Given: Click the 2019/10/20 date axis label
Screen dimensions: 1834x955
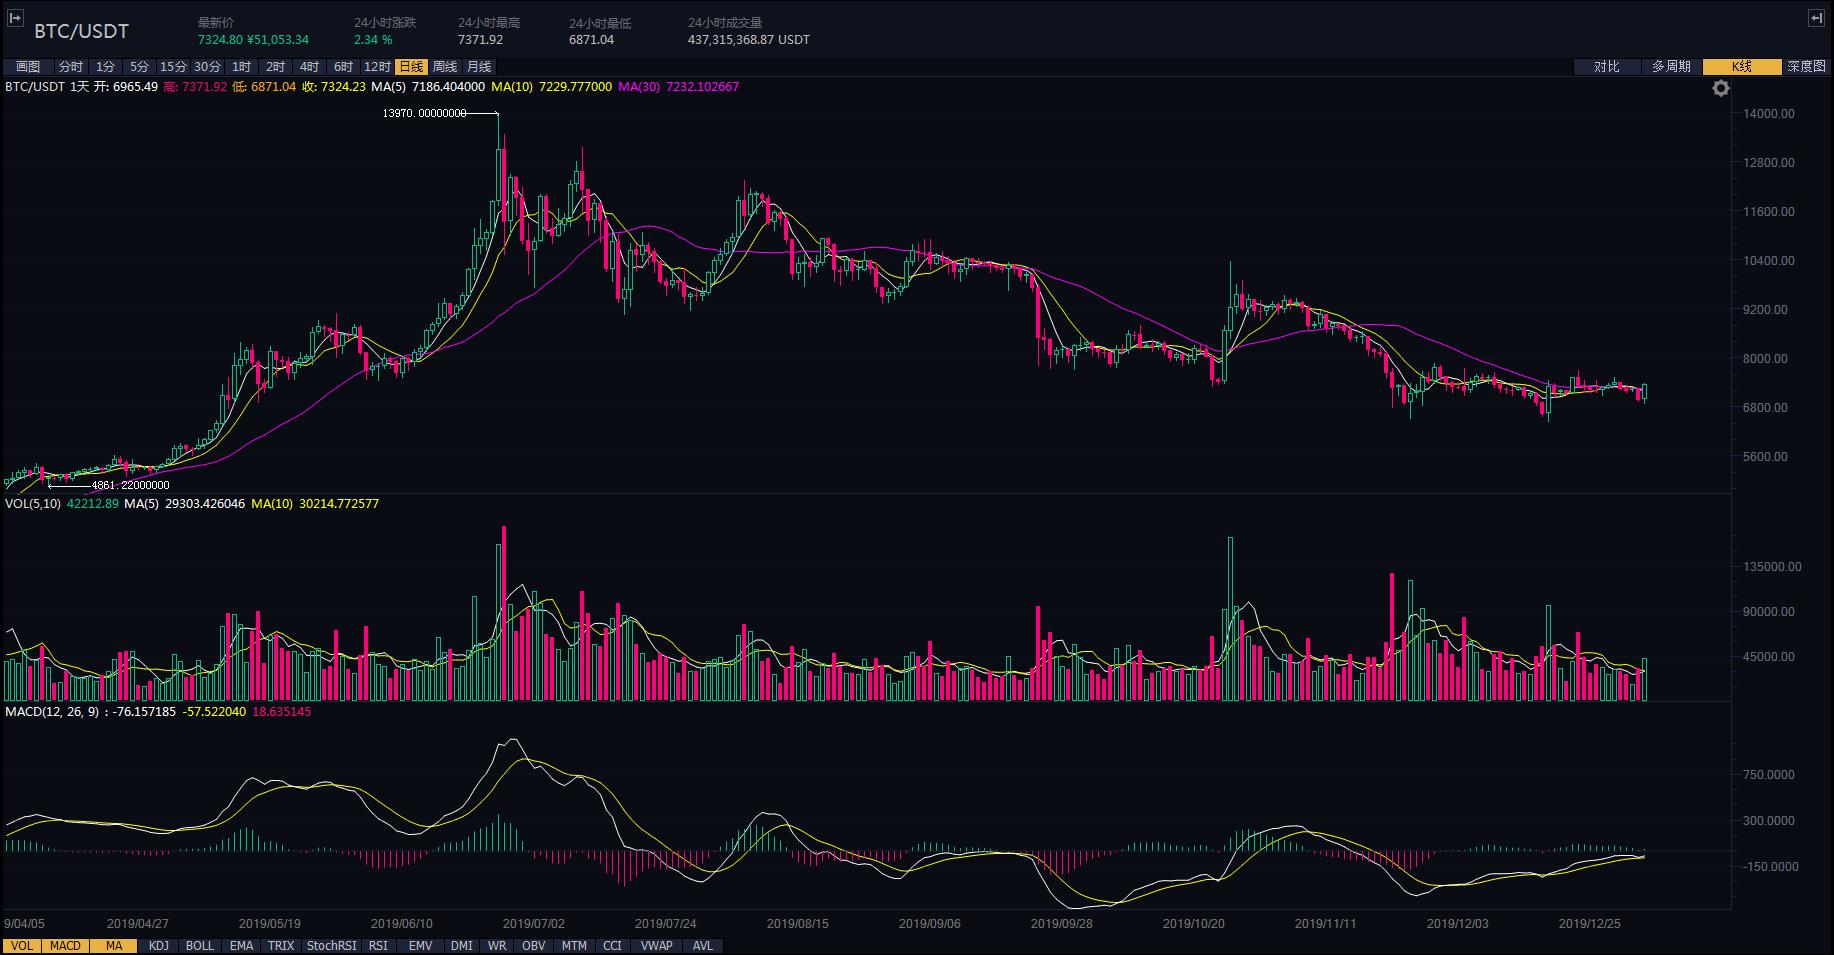Looking at the screenshot, I should pos(1194,924).
